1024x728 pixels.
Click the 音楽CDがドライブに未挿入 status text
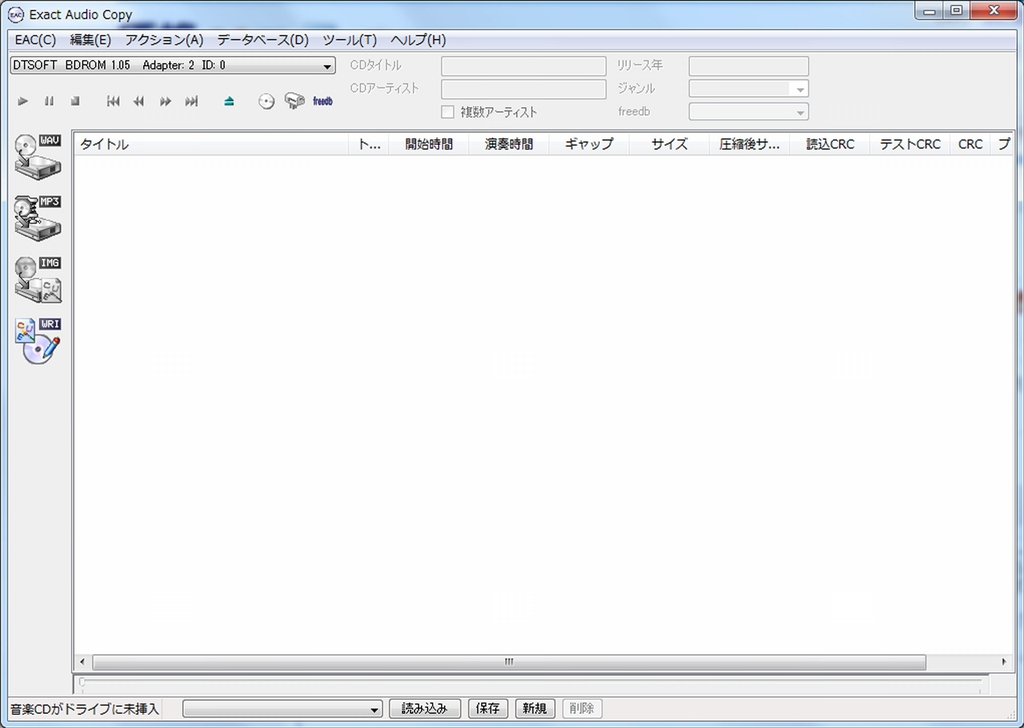85,709
